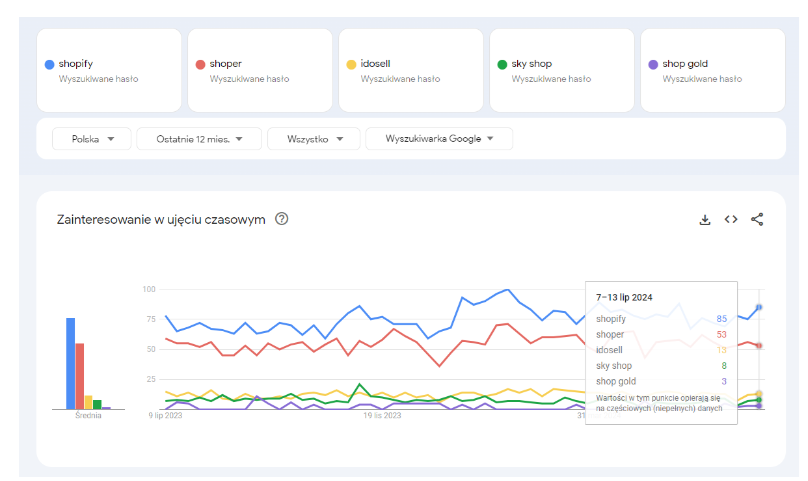
Task: Expand the Polska country dropdown
Action: click(92, 139)
